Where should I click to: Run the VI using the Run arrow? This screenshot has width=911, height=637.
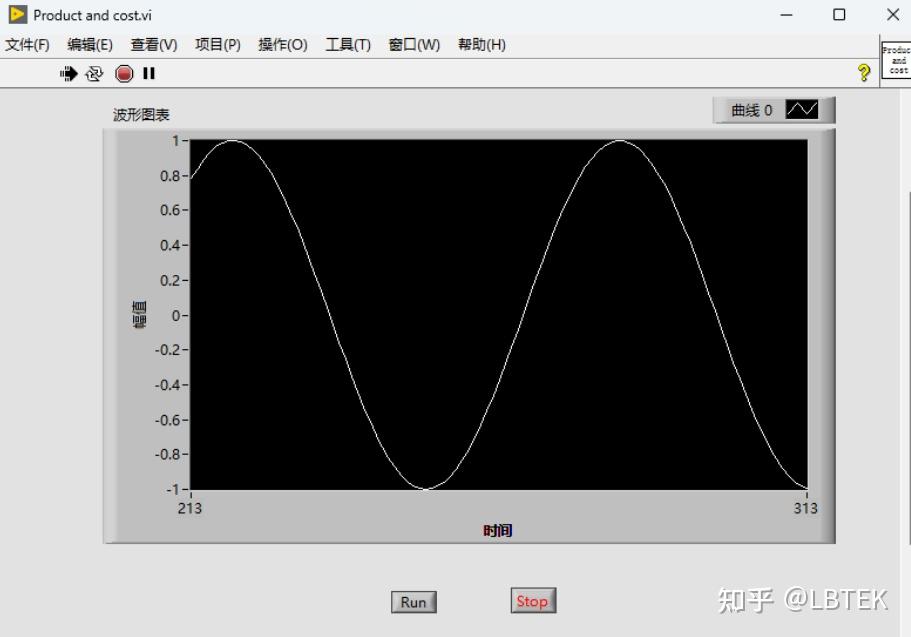pos(68,72)
